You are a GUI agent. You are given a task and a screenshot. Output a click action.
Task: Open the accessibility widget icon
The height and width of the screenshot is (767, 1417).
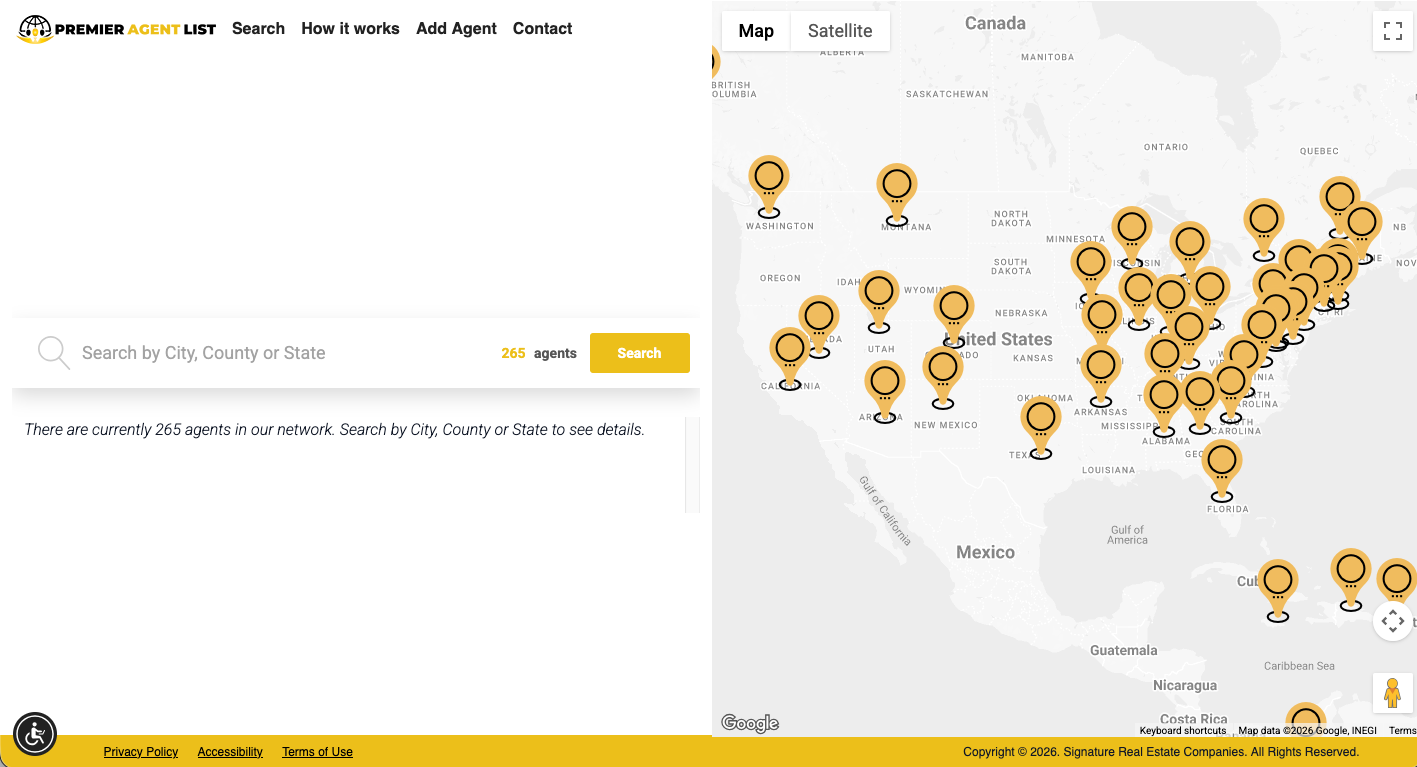tap(35, 735)
